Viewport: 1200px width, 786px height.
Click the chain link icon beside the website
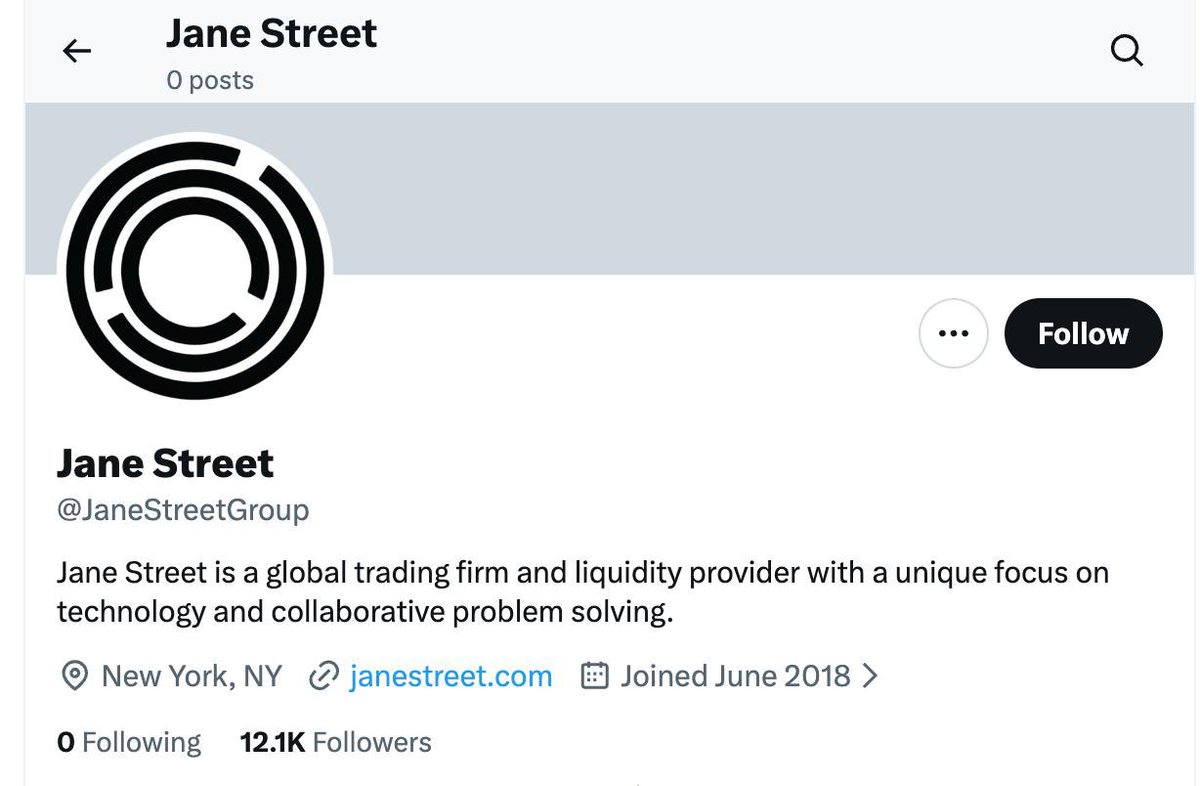click(x=323, y=677)
